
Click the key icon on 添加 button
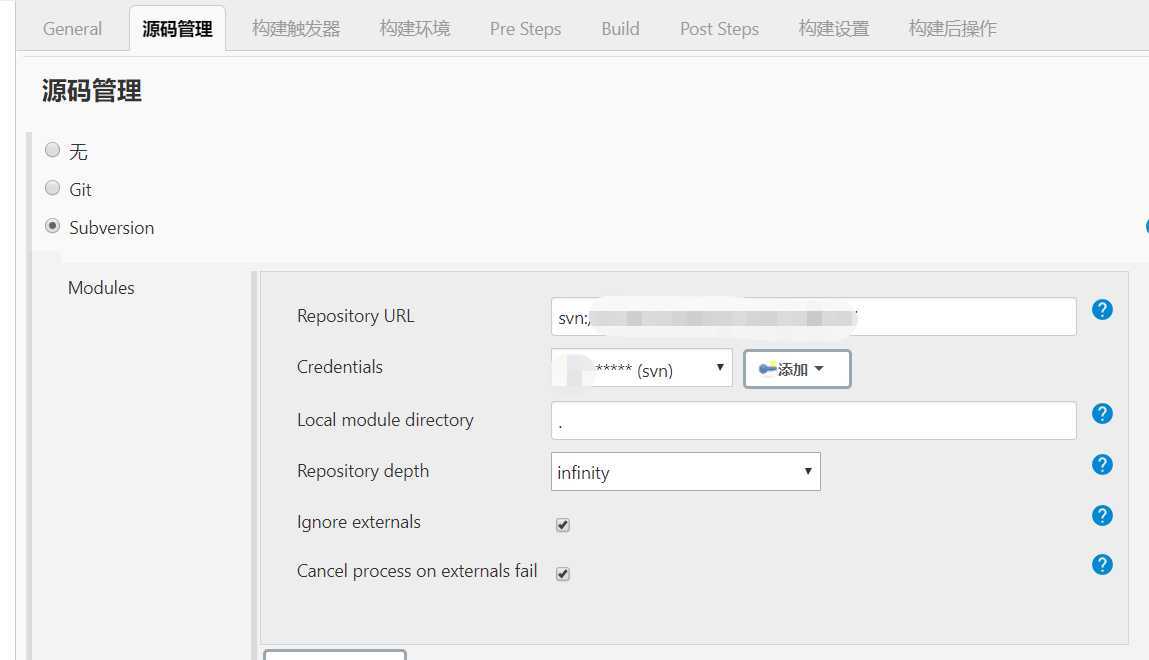point(767,368)
